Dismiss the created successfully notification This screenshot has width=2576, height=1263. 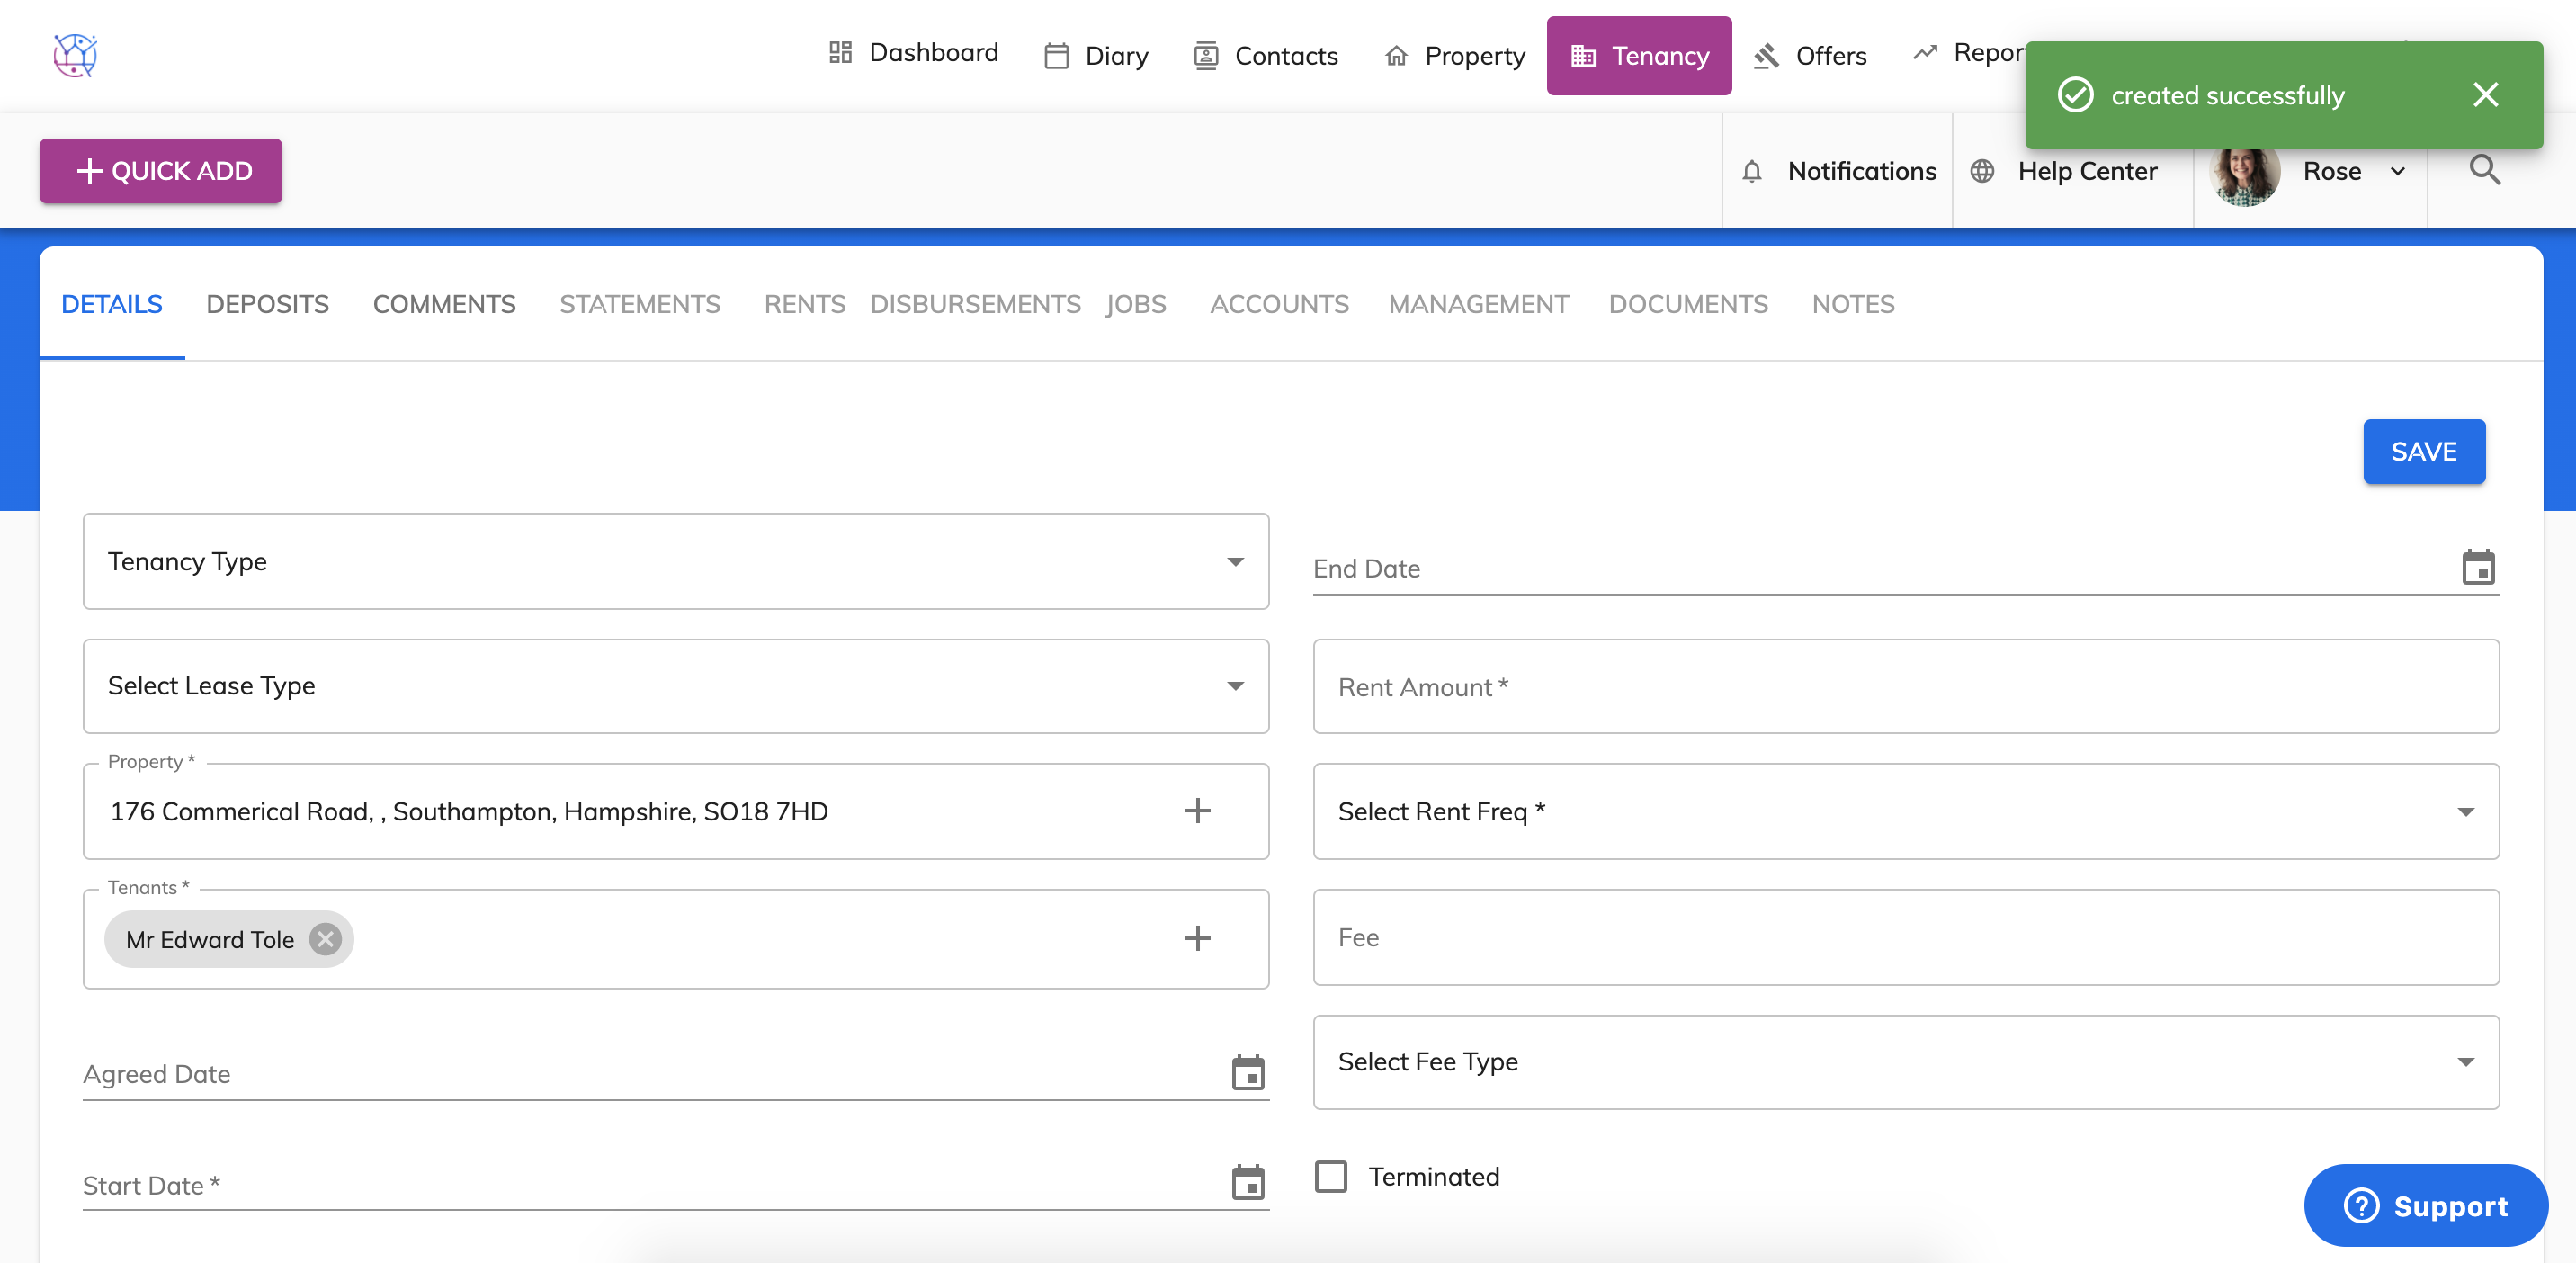pyautogui.click(x=2485, y=95)
